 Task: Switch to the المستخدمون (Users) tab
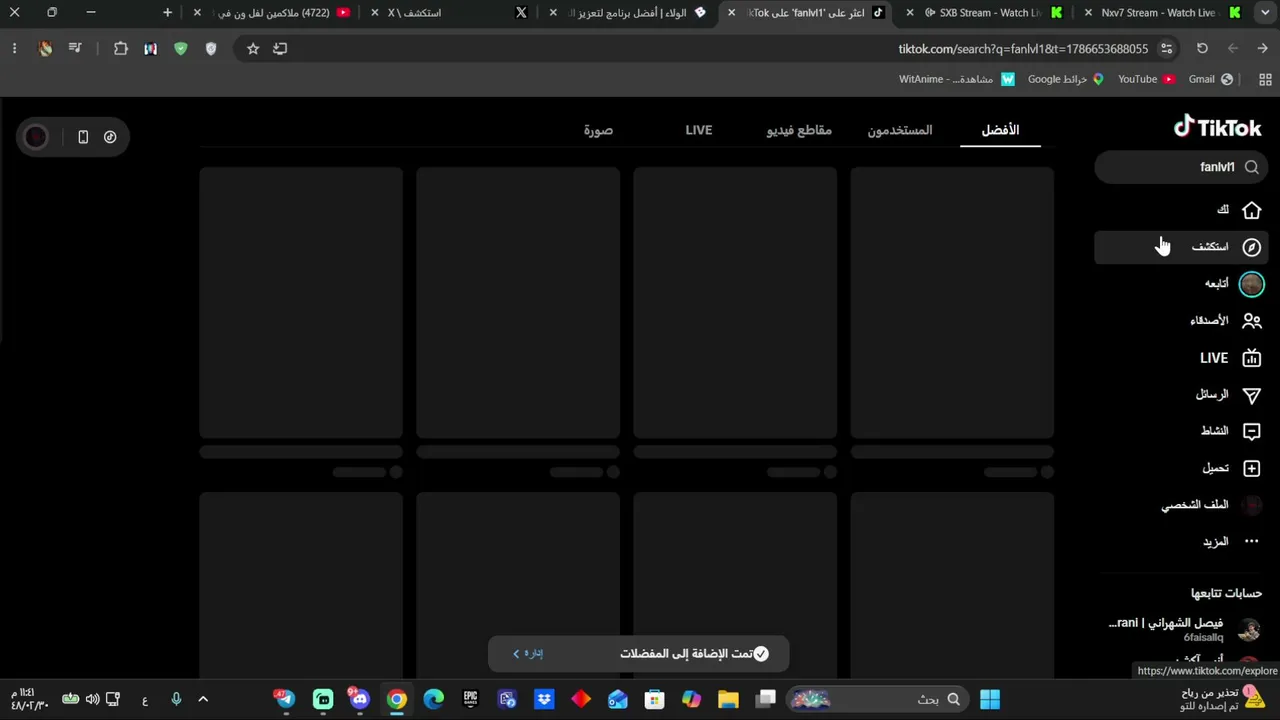900,130
